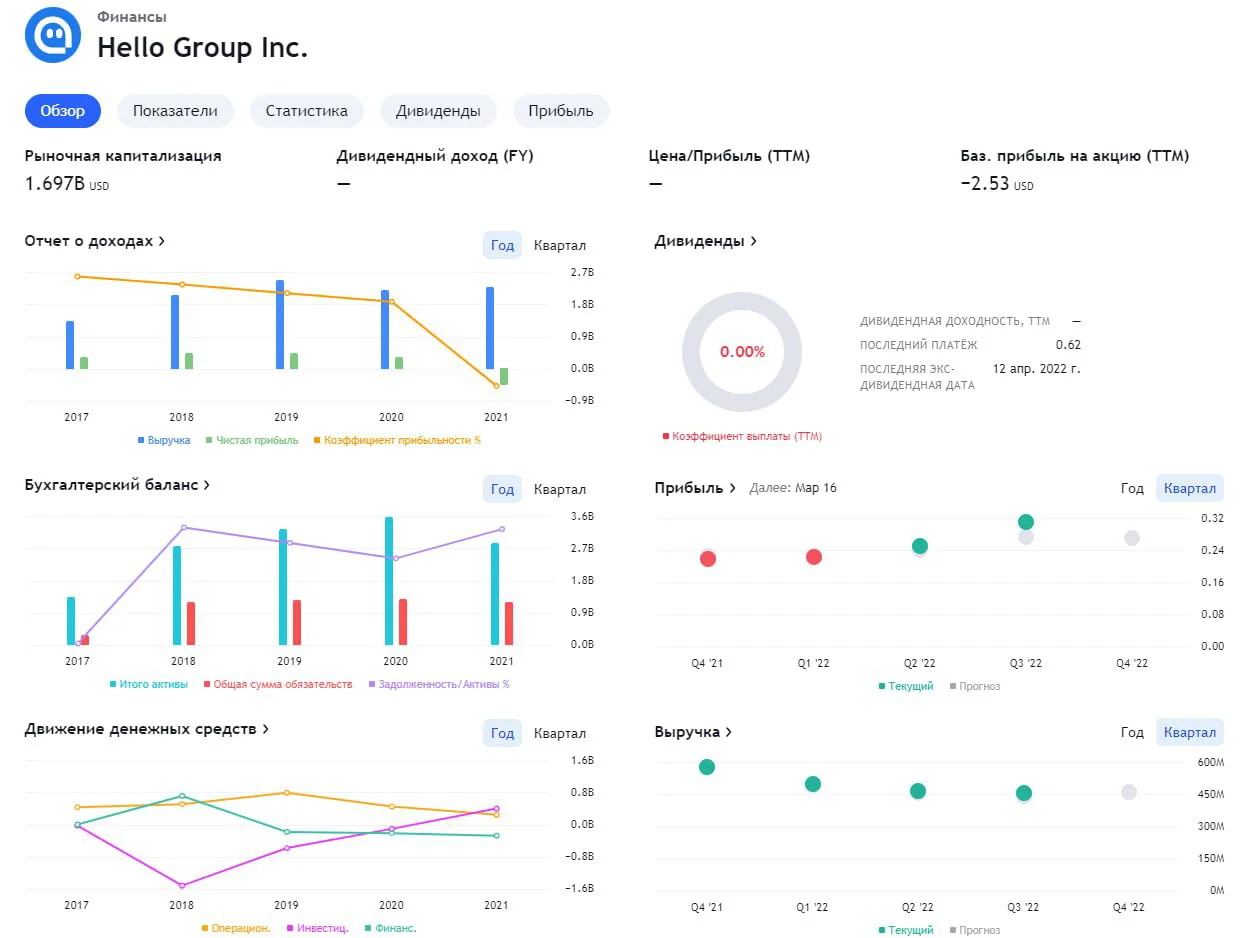
Task: Click the Q1 '22 green revenue dot
Action: (x=813, y=784)
